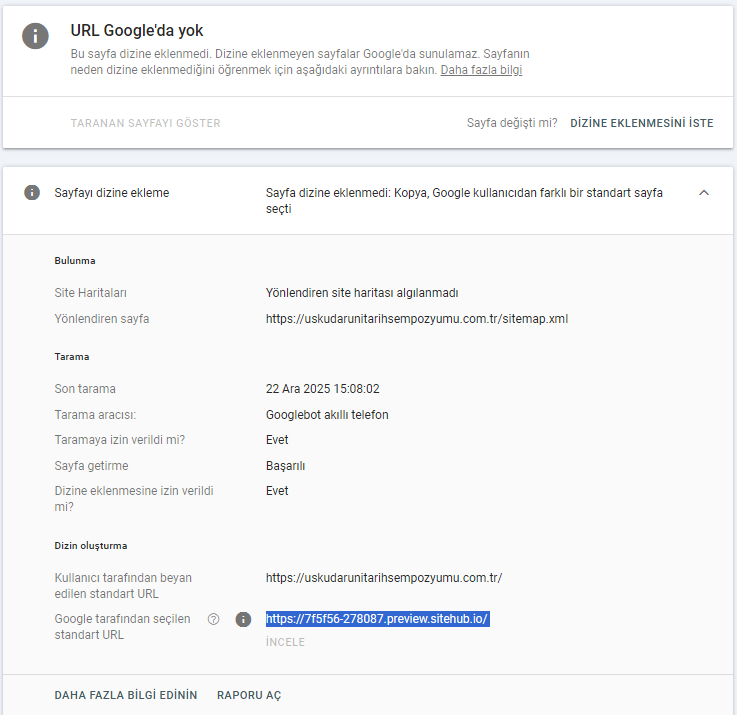Open the Daha fazla bilgi link
737x715 pixels.
[481, 70]
